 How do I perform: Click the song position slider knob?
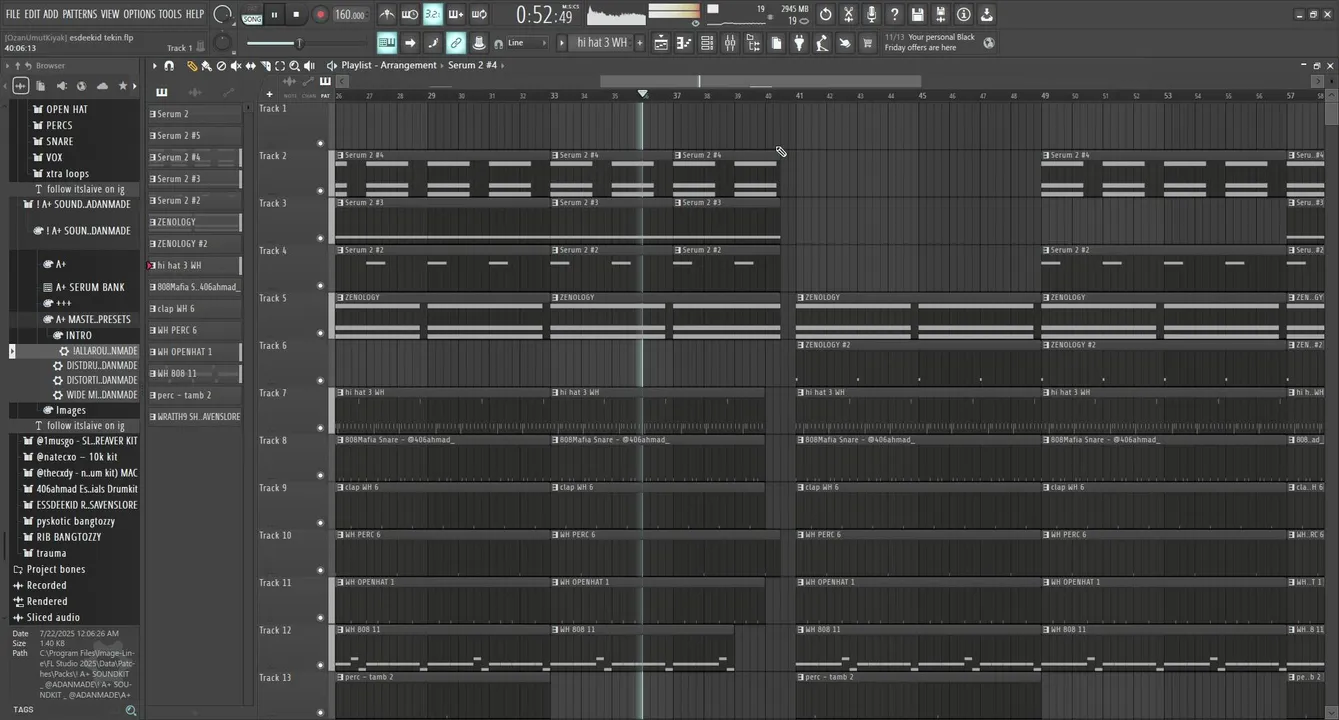click(x=298, y=43)
